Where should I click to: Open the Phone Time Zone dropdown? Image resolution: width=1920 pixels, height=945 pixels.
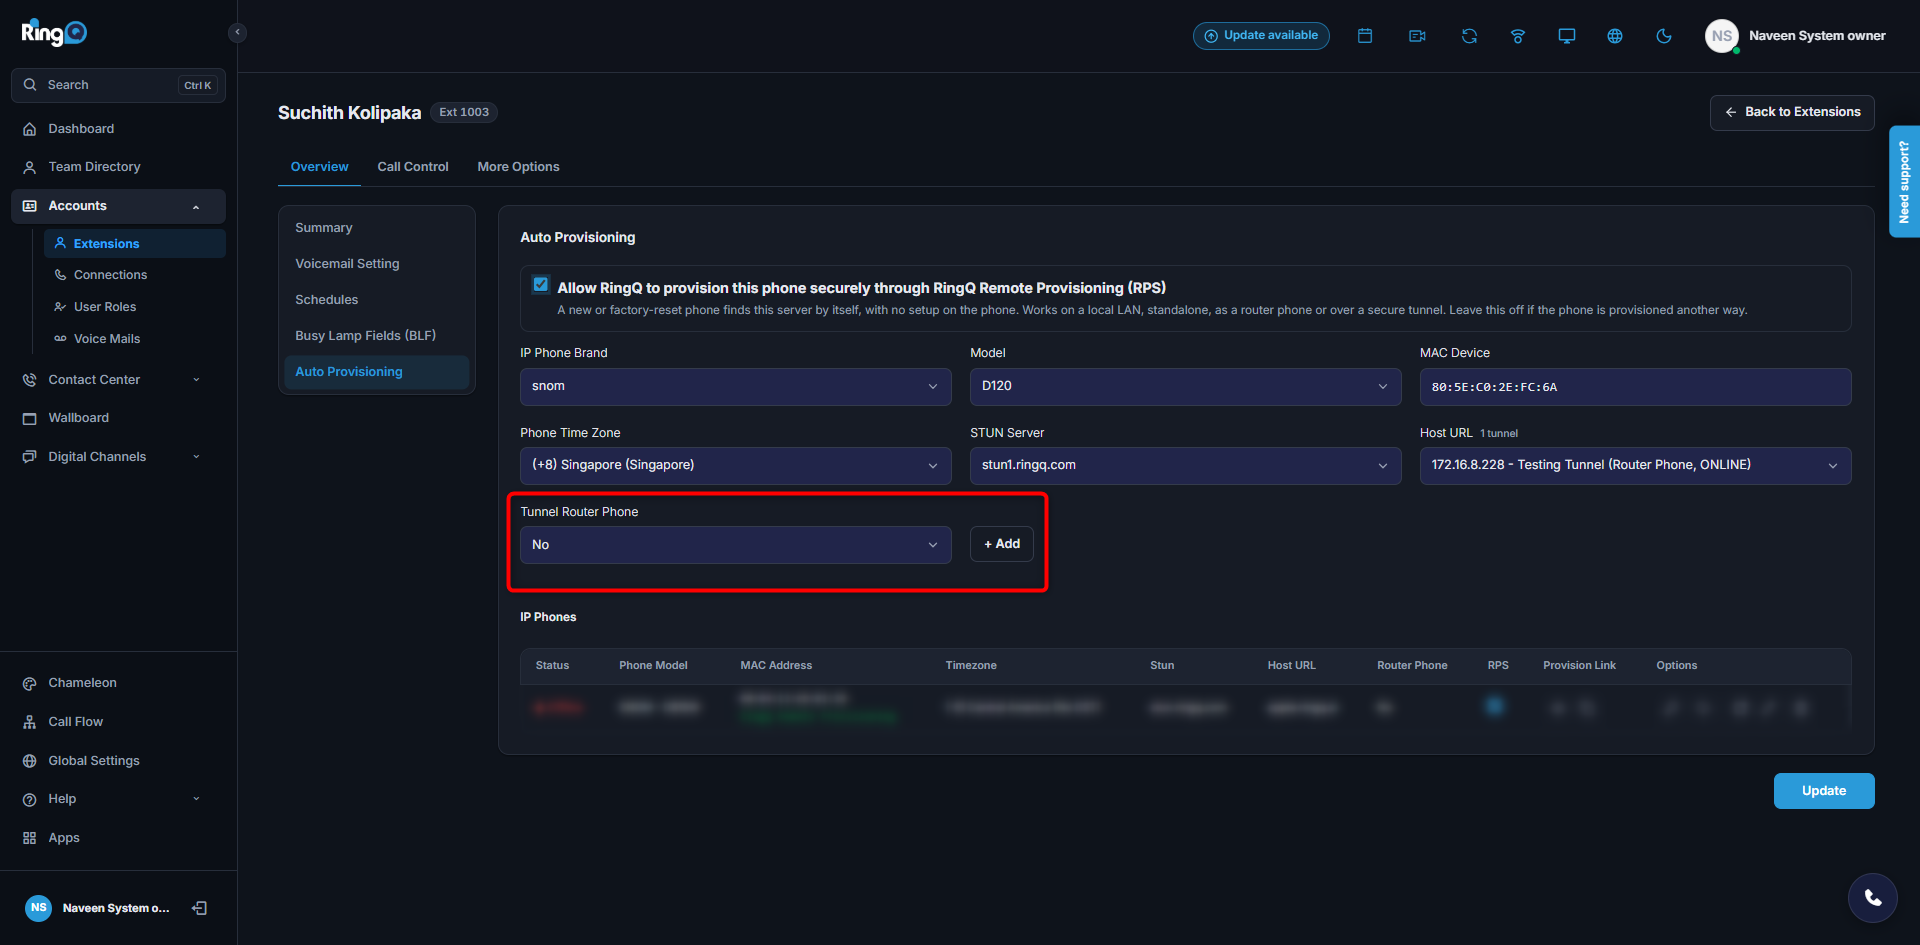tap(735, 466)
